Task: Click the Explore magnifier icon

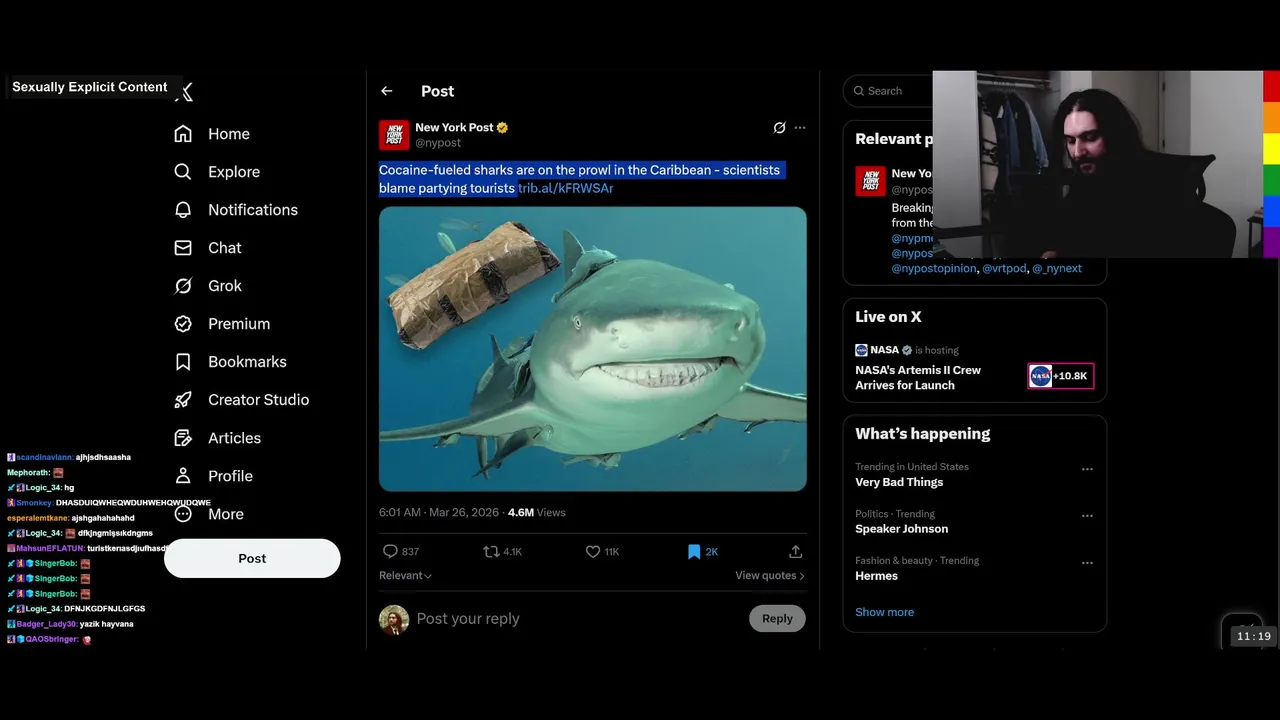Action: (183, 172)
